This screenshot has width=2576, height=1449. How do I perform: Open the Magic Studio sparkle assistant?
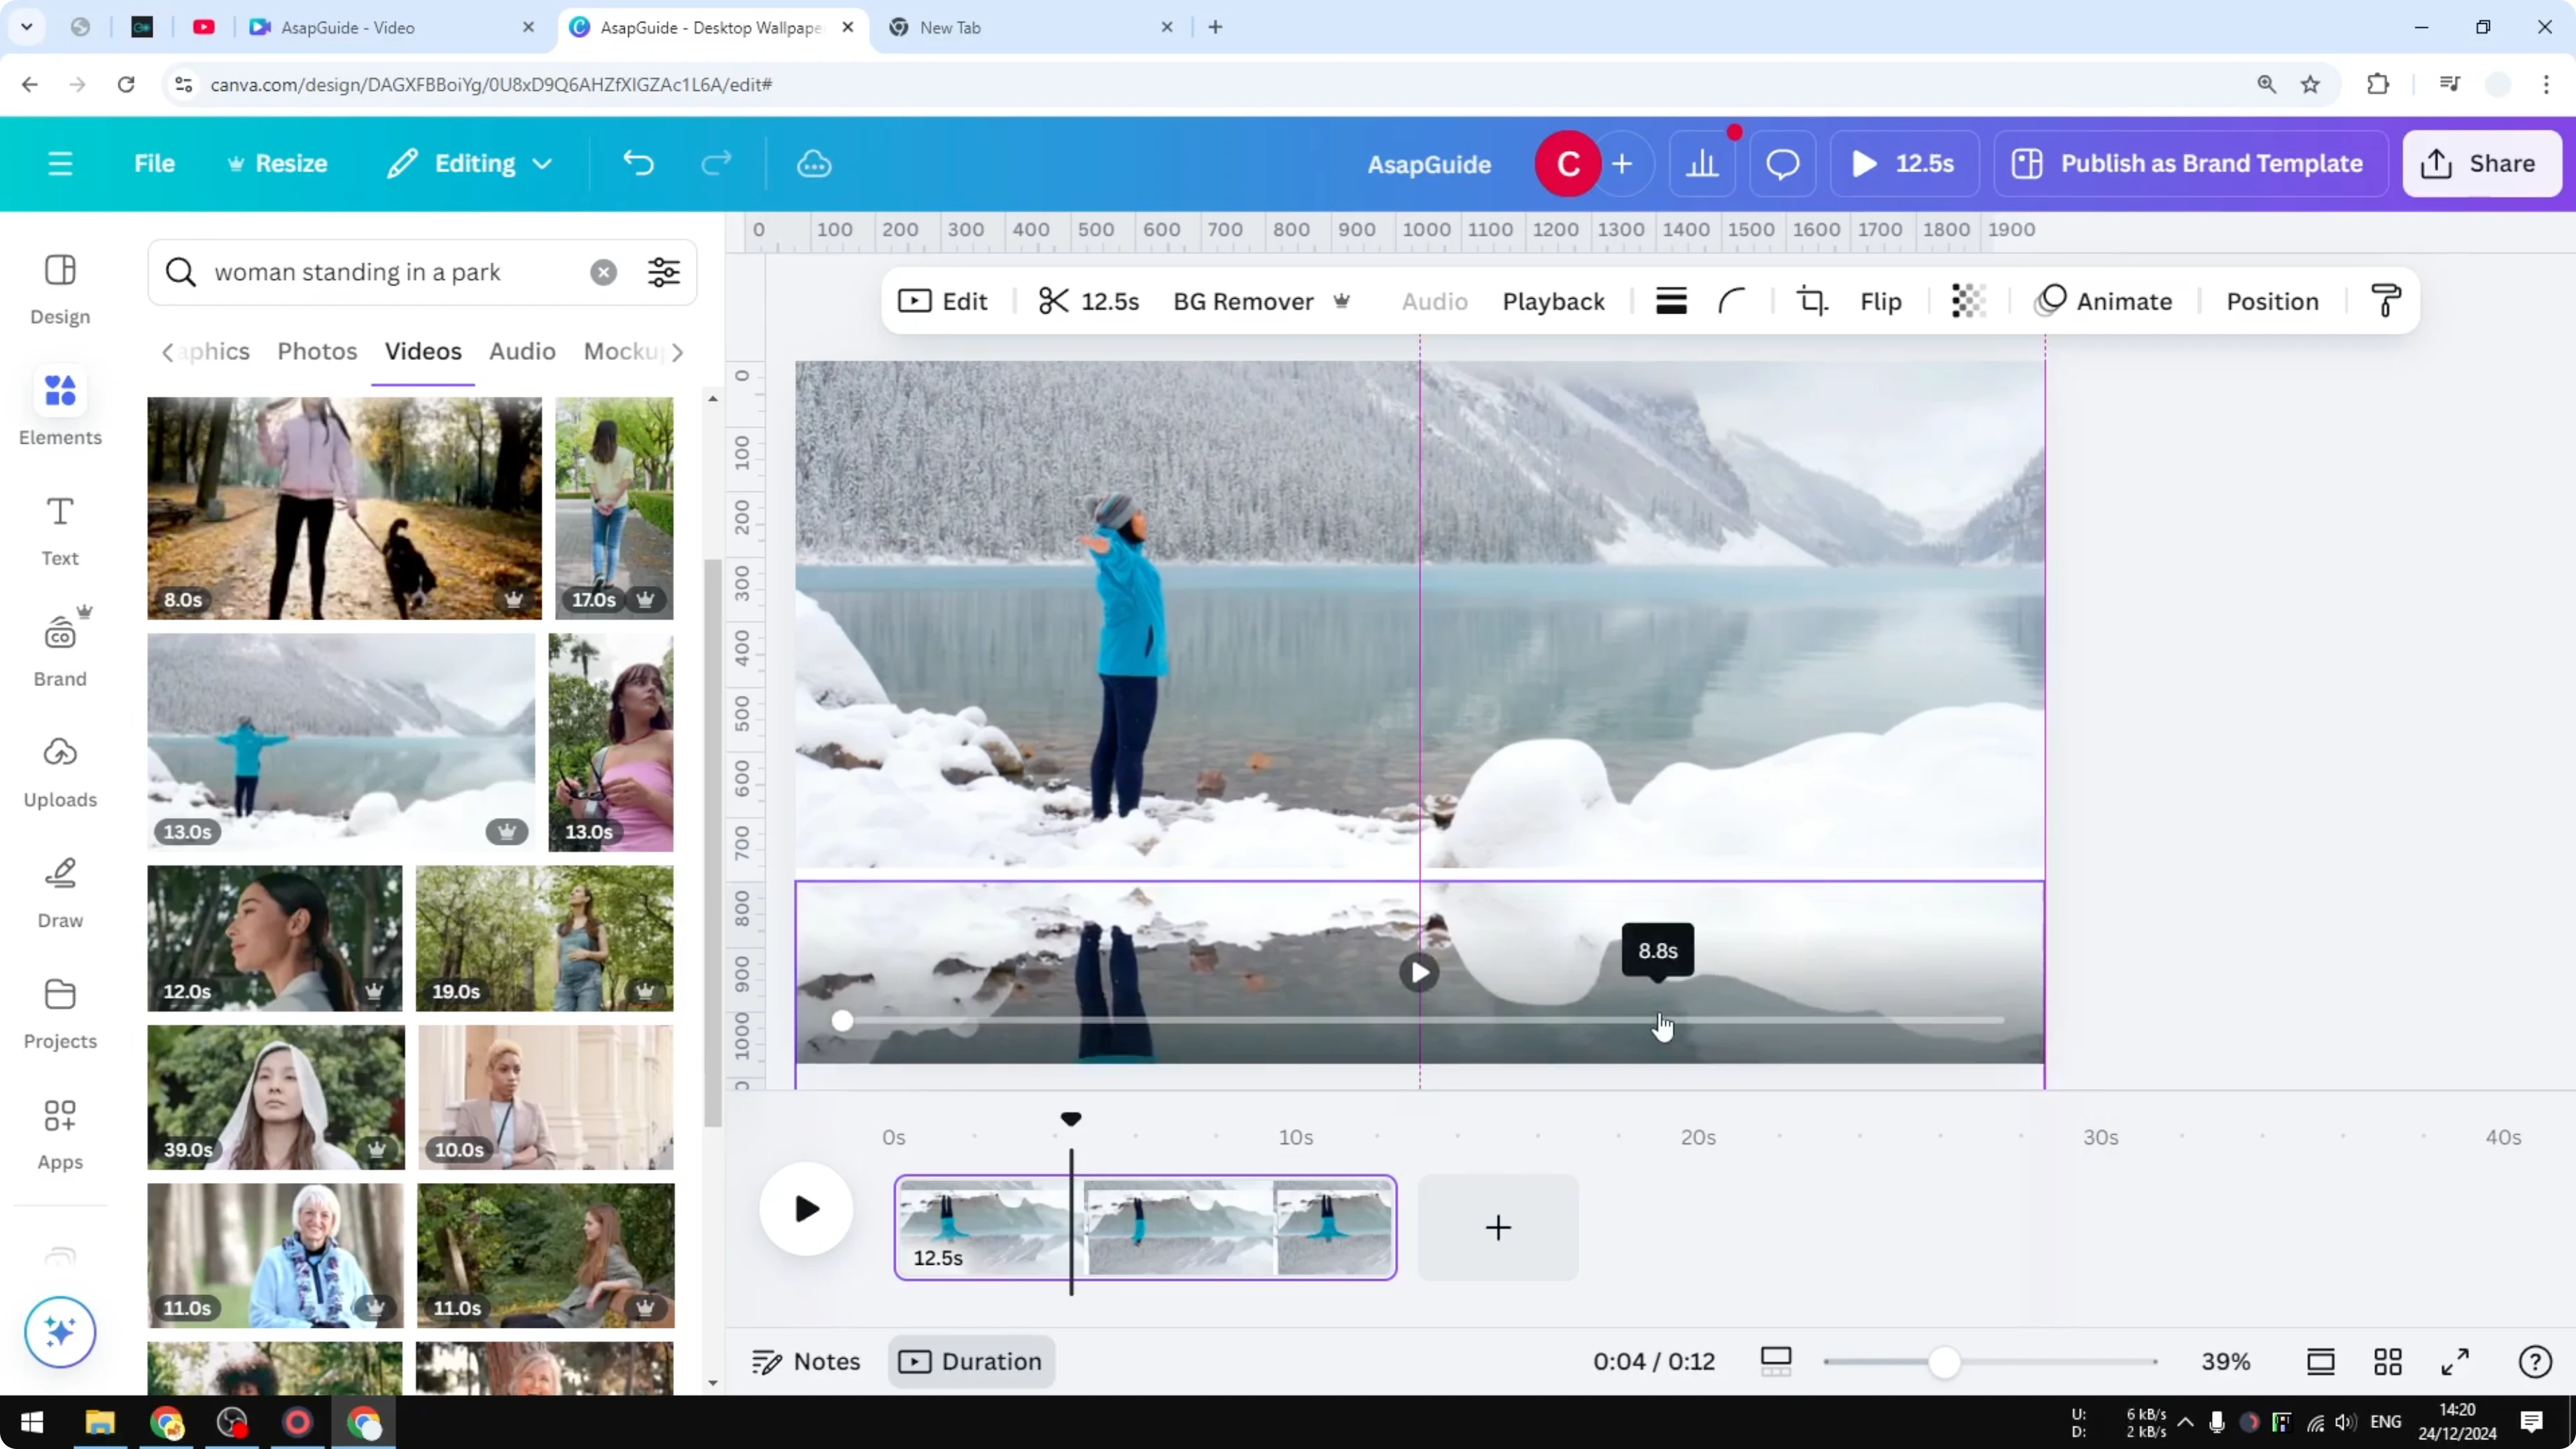59,1333
